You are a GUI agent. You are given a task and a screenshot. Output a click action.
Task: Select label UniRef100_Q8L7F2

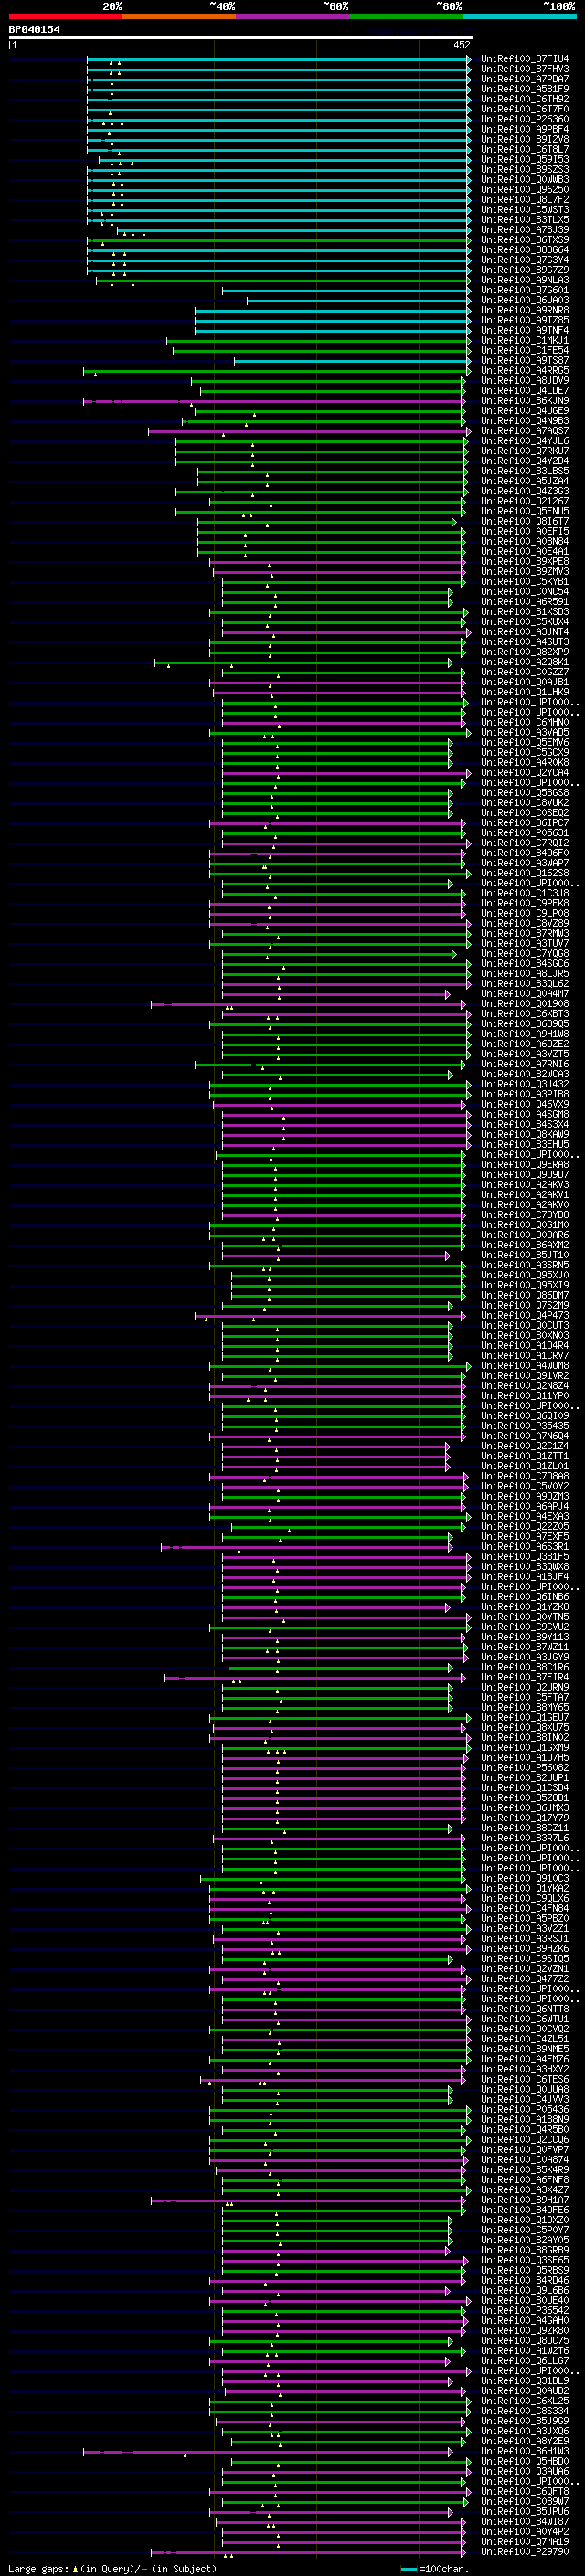[524, 199]
